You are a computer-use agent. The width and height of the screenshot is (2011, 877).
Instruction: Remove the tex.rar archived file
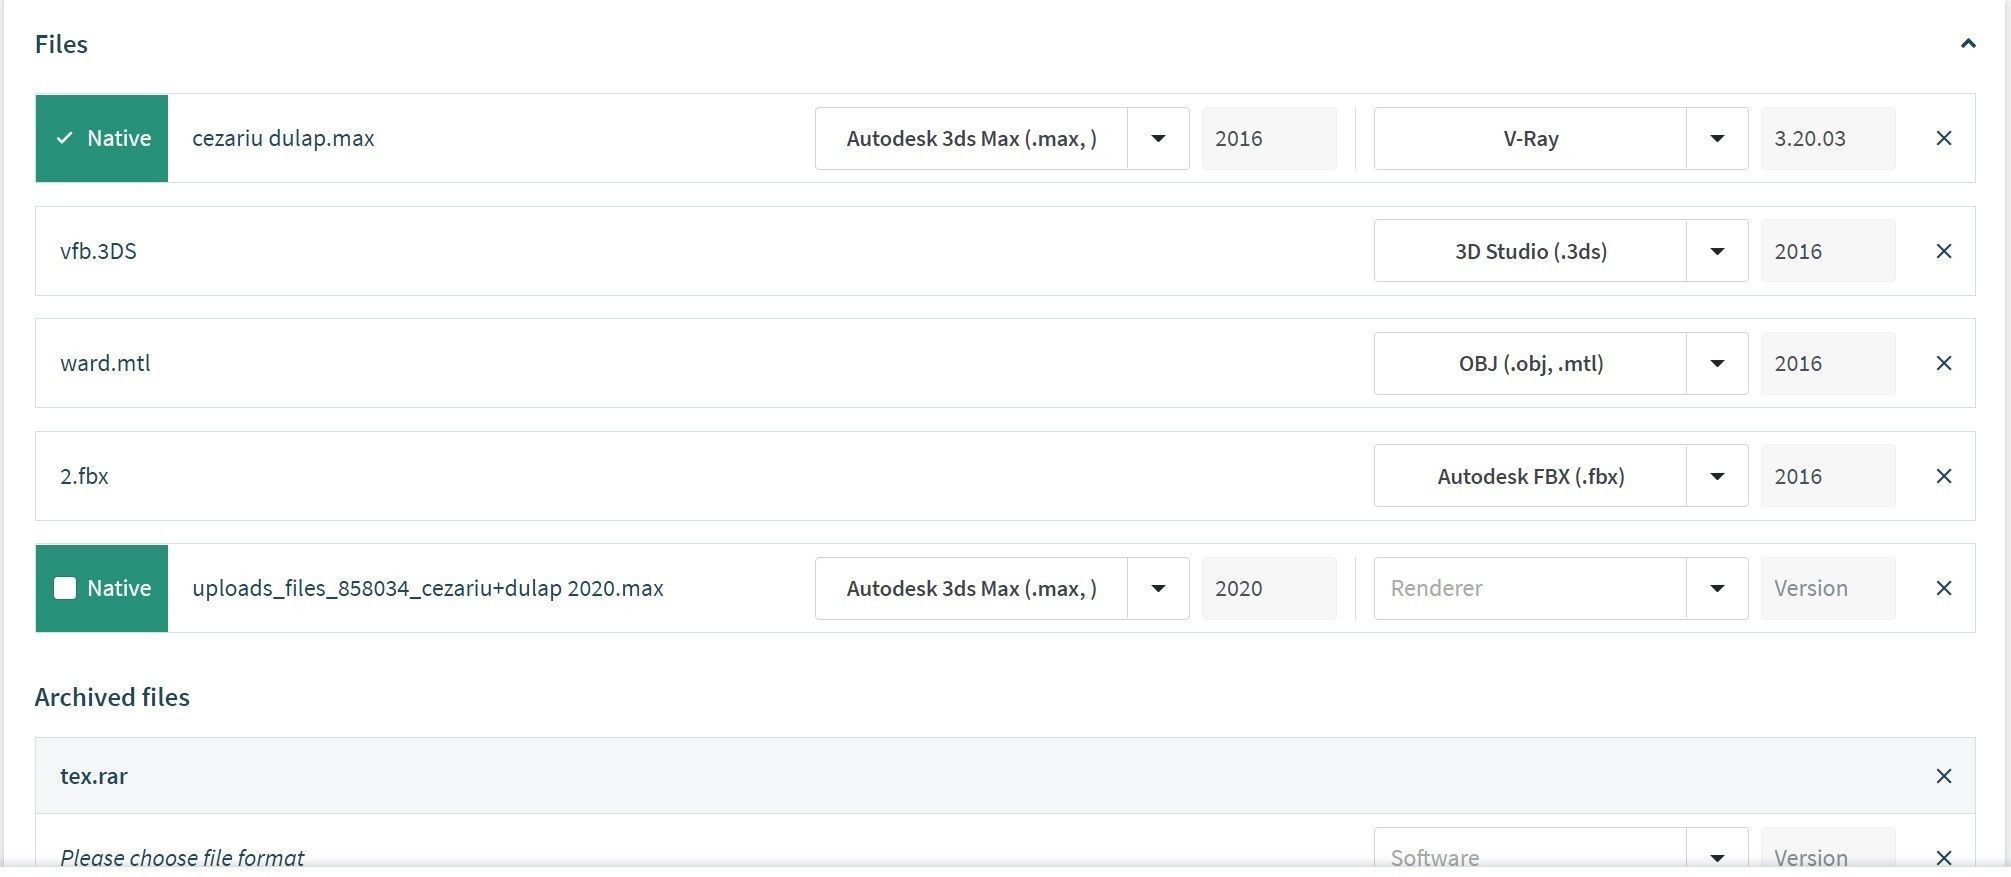click(x=1943, y=776)
